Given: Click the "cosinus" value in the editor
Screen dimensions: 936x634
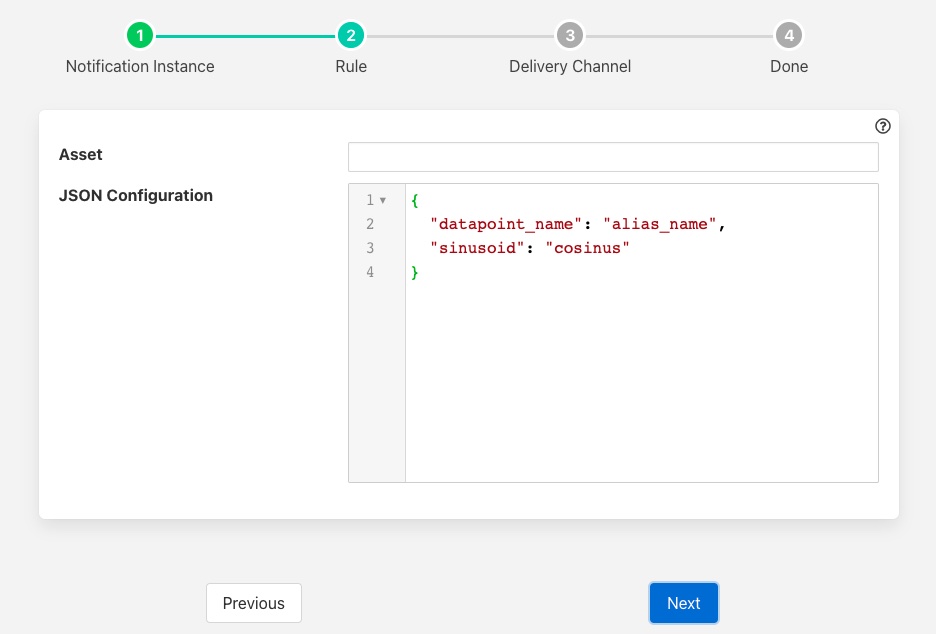Looking at the screenshot, I should pyautogui.click(x=587, y=248).
